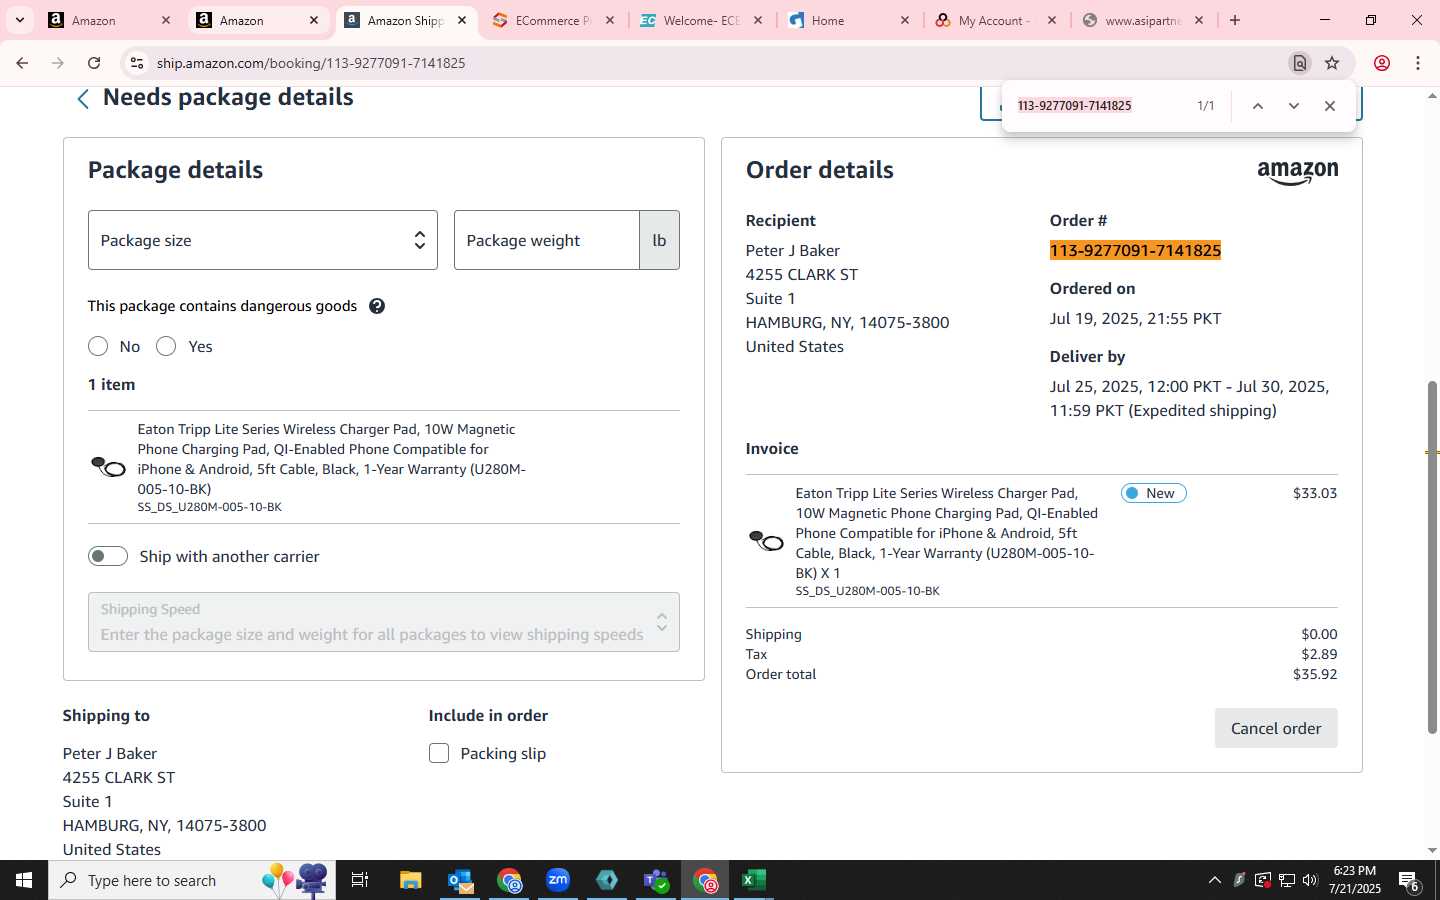Close the My Account tab

click(x=1052, y=20)
